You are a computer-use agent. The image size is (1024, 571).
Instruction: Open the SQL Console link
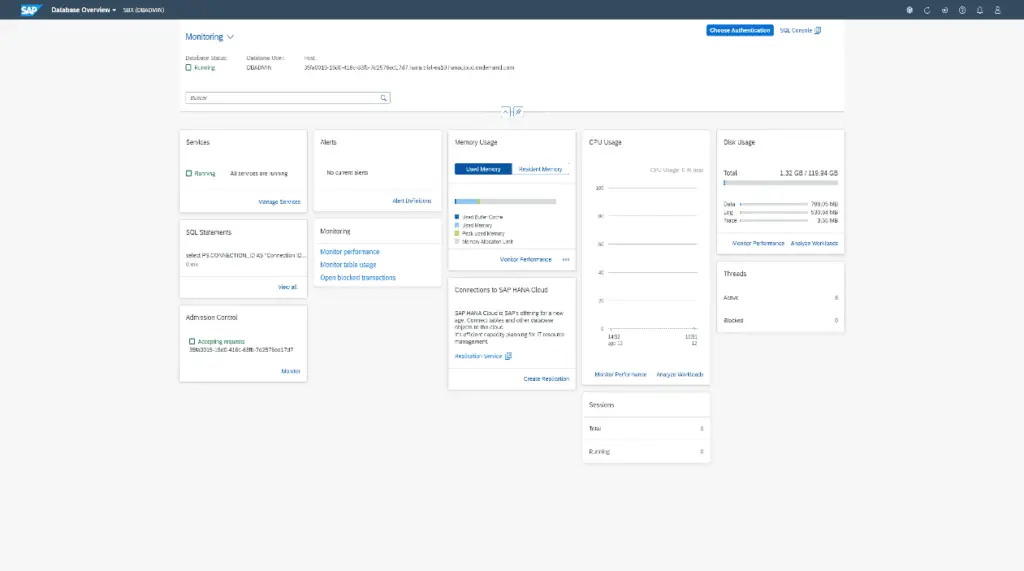coord(799,30)
